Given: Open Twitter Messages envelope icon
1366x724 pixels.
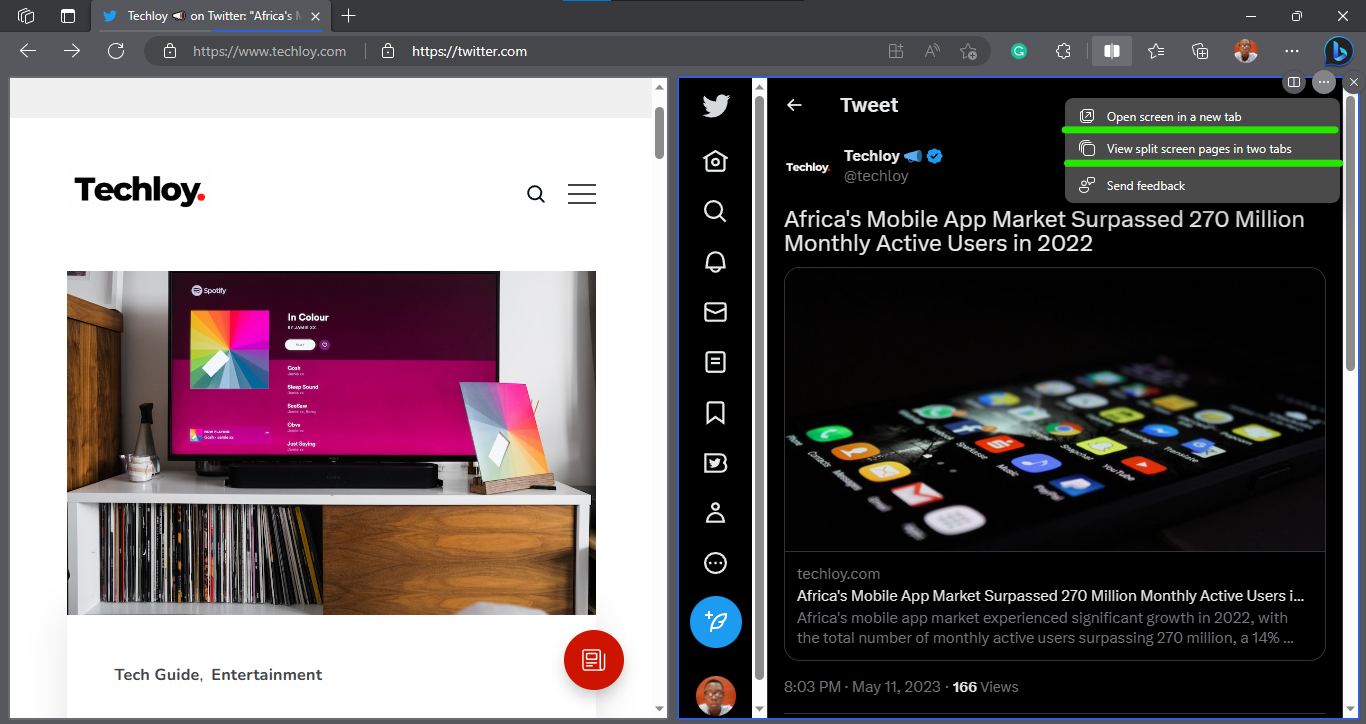Looking at the screenshot, I should [715, 312].
